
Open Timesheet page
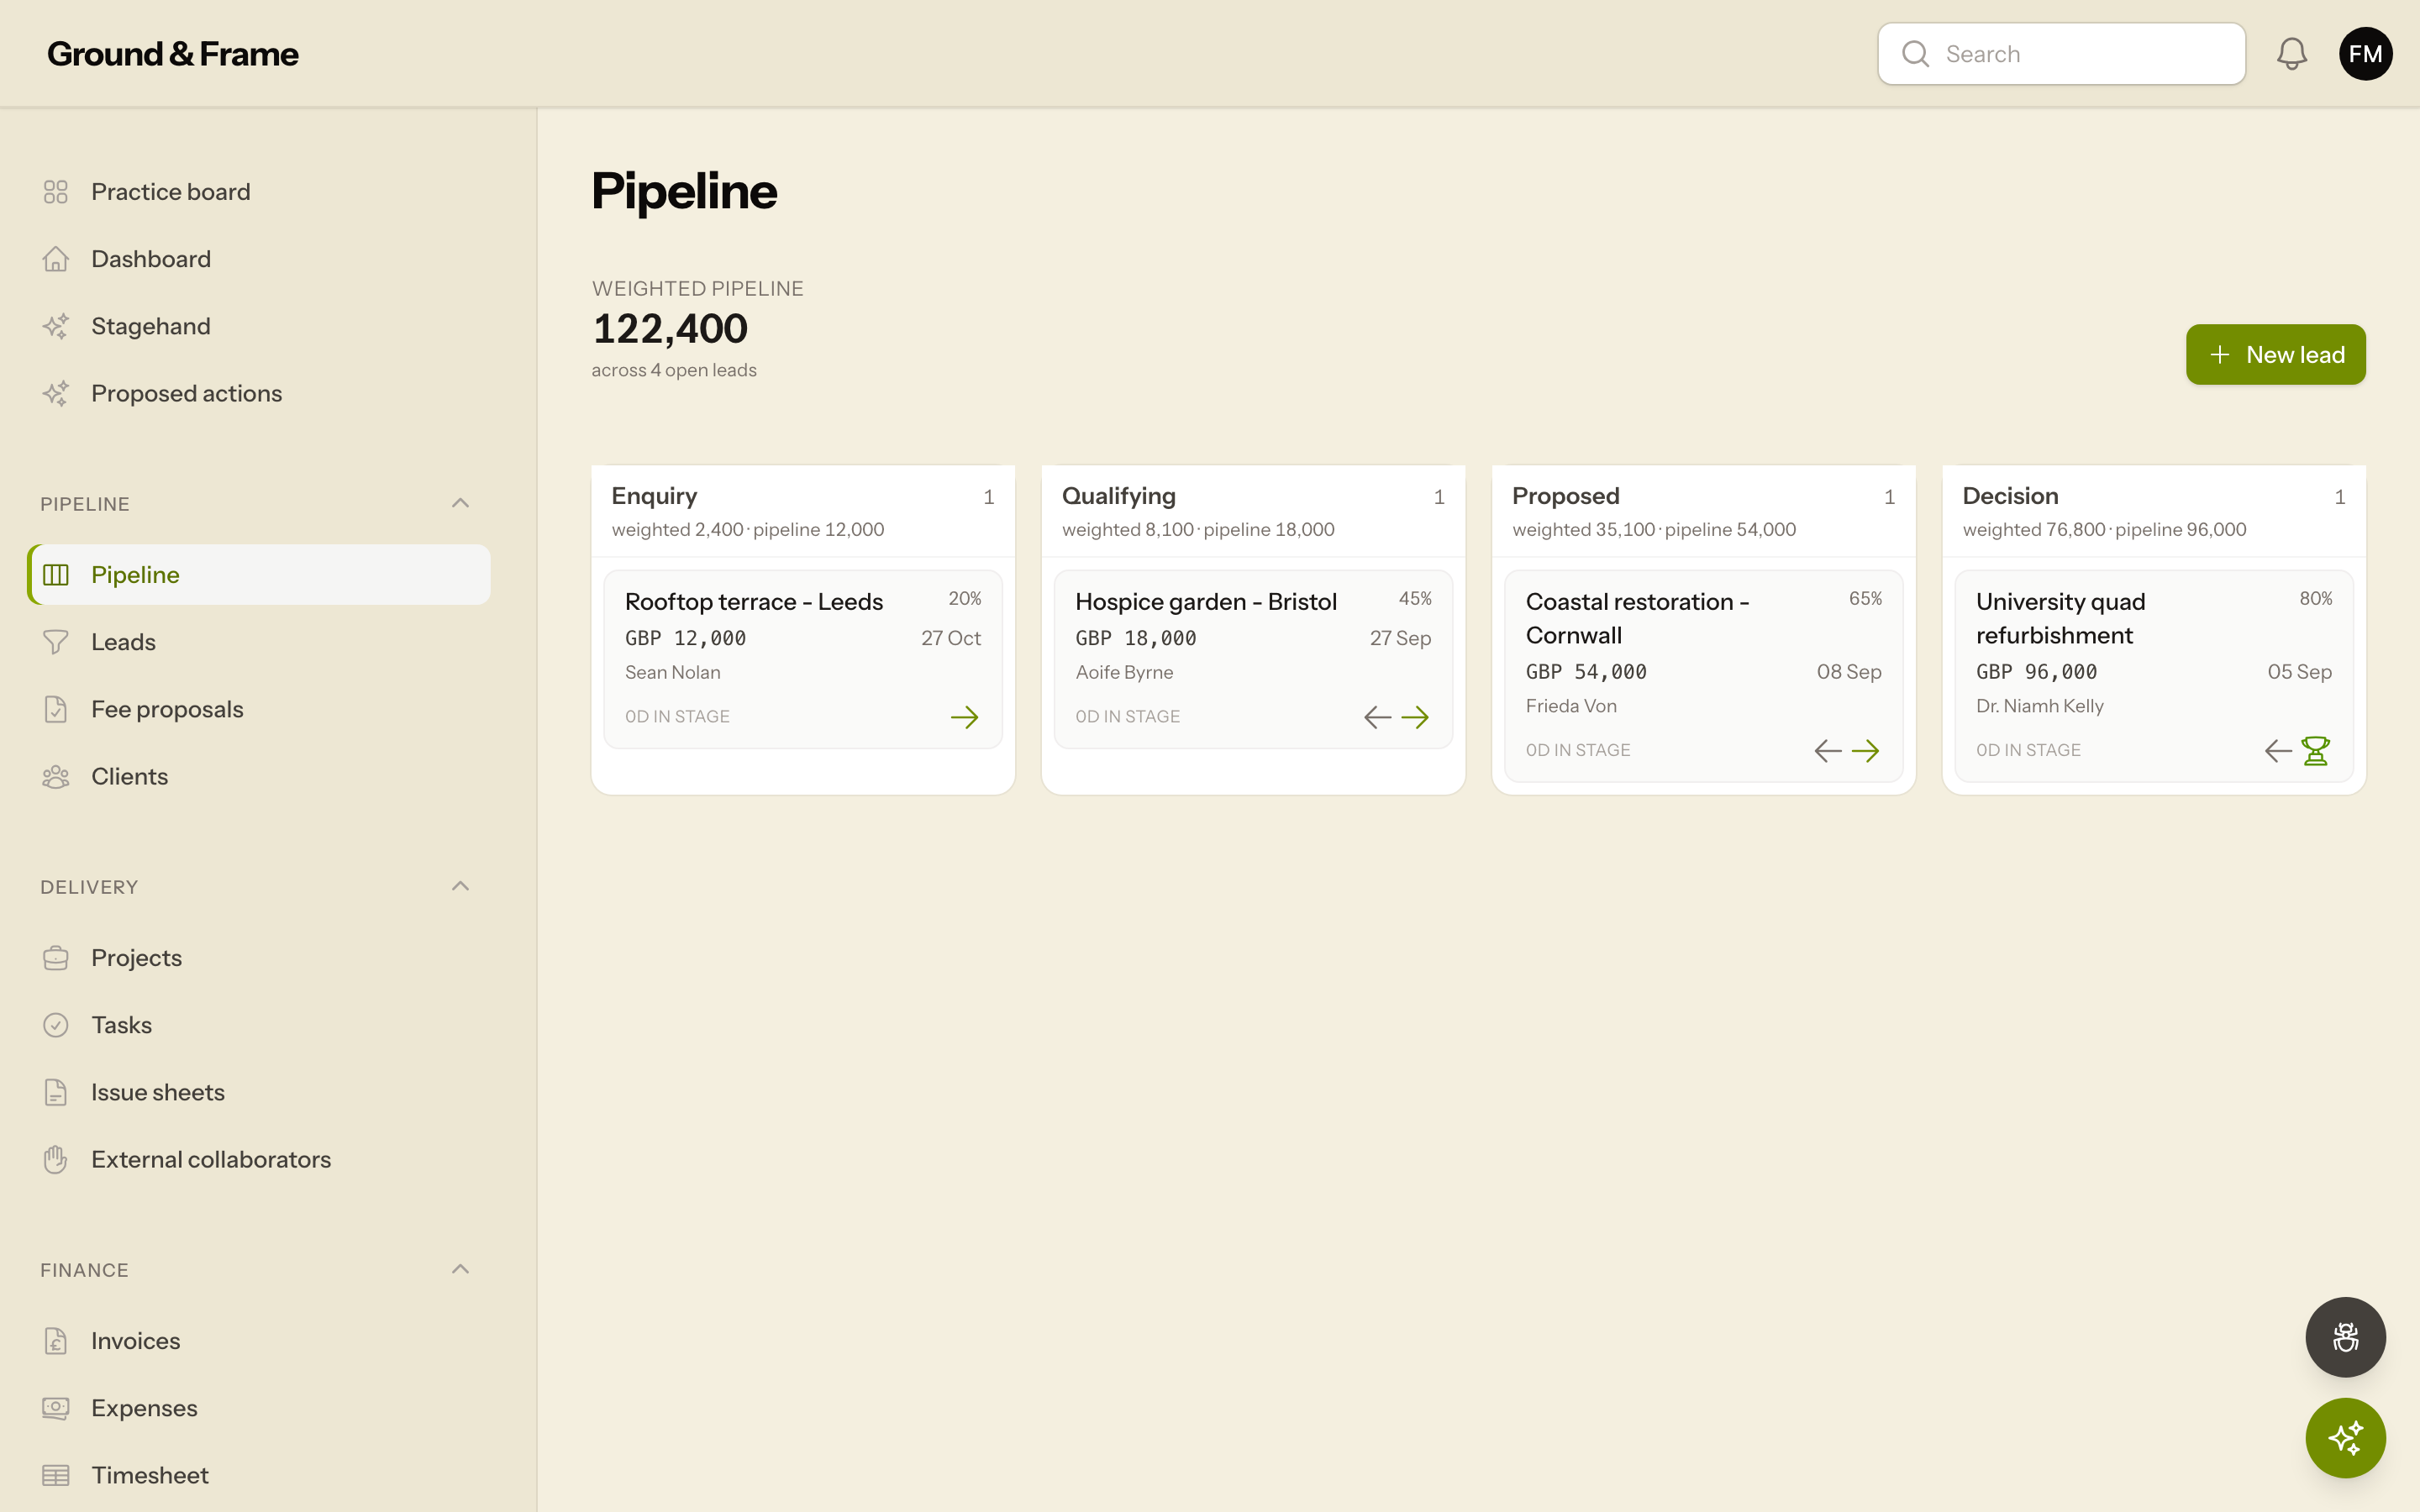coord(259,1475)
